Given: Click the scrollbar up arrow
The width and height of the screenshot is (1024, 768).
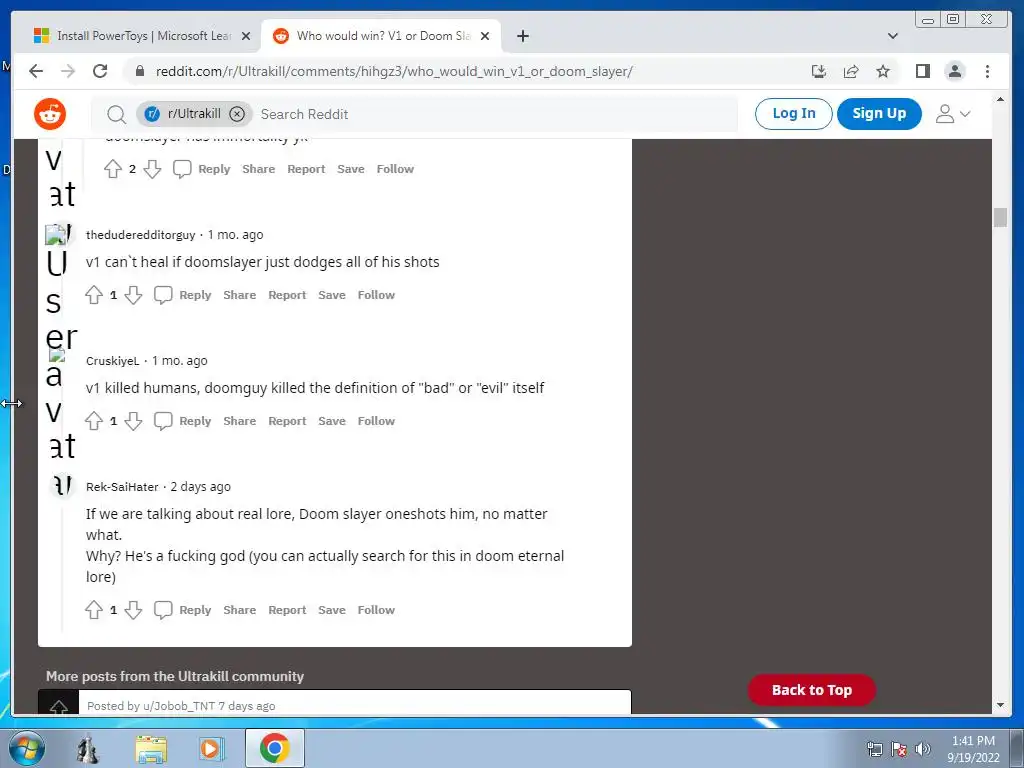Looking at the screenshot, I should pos(1000,100).
